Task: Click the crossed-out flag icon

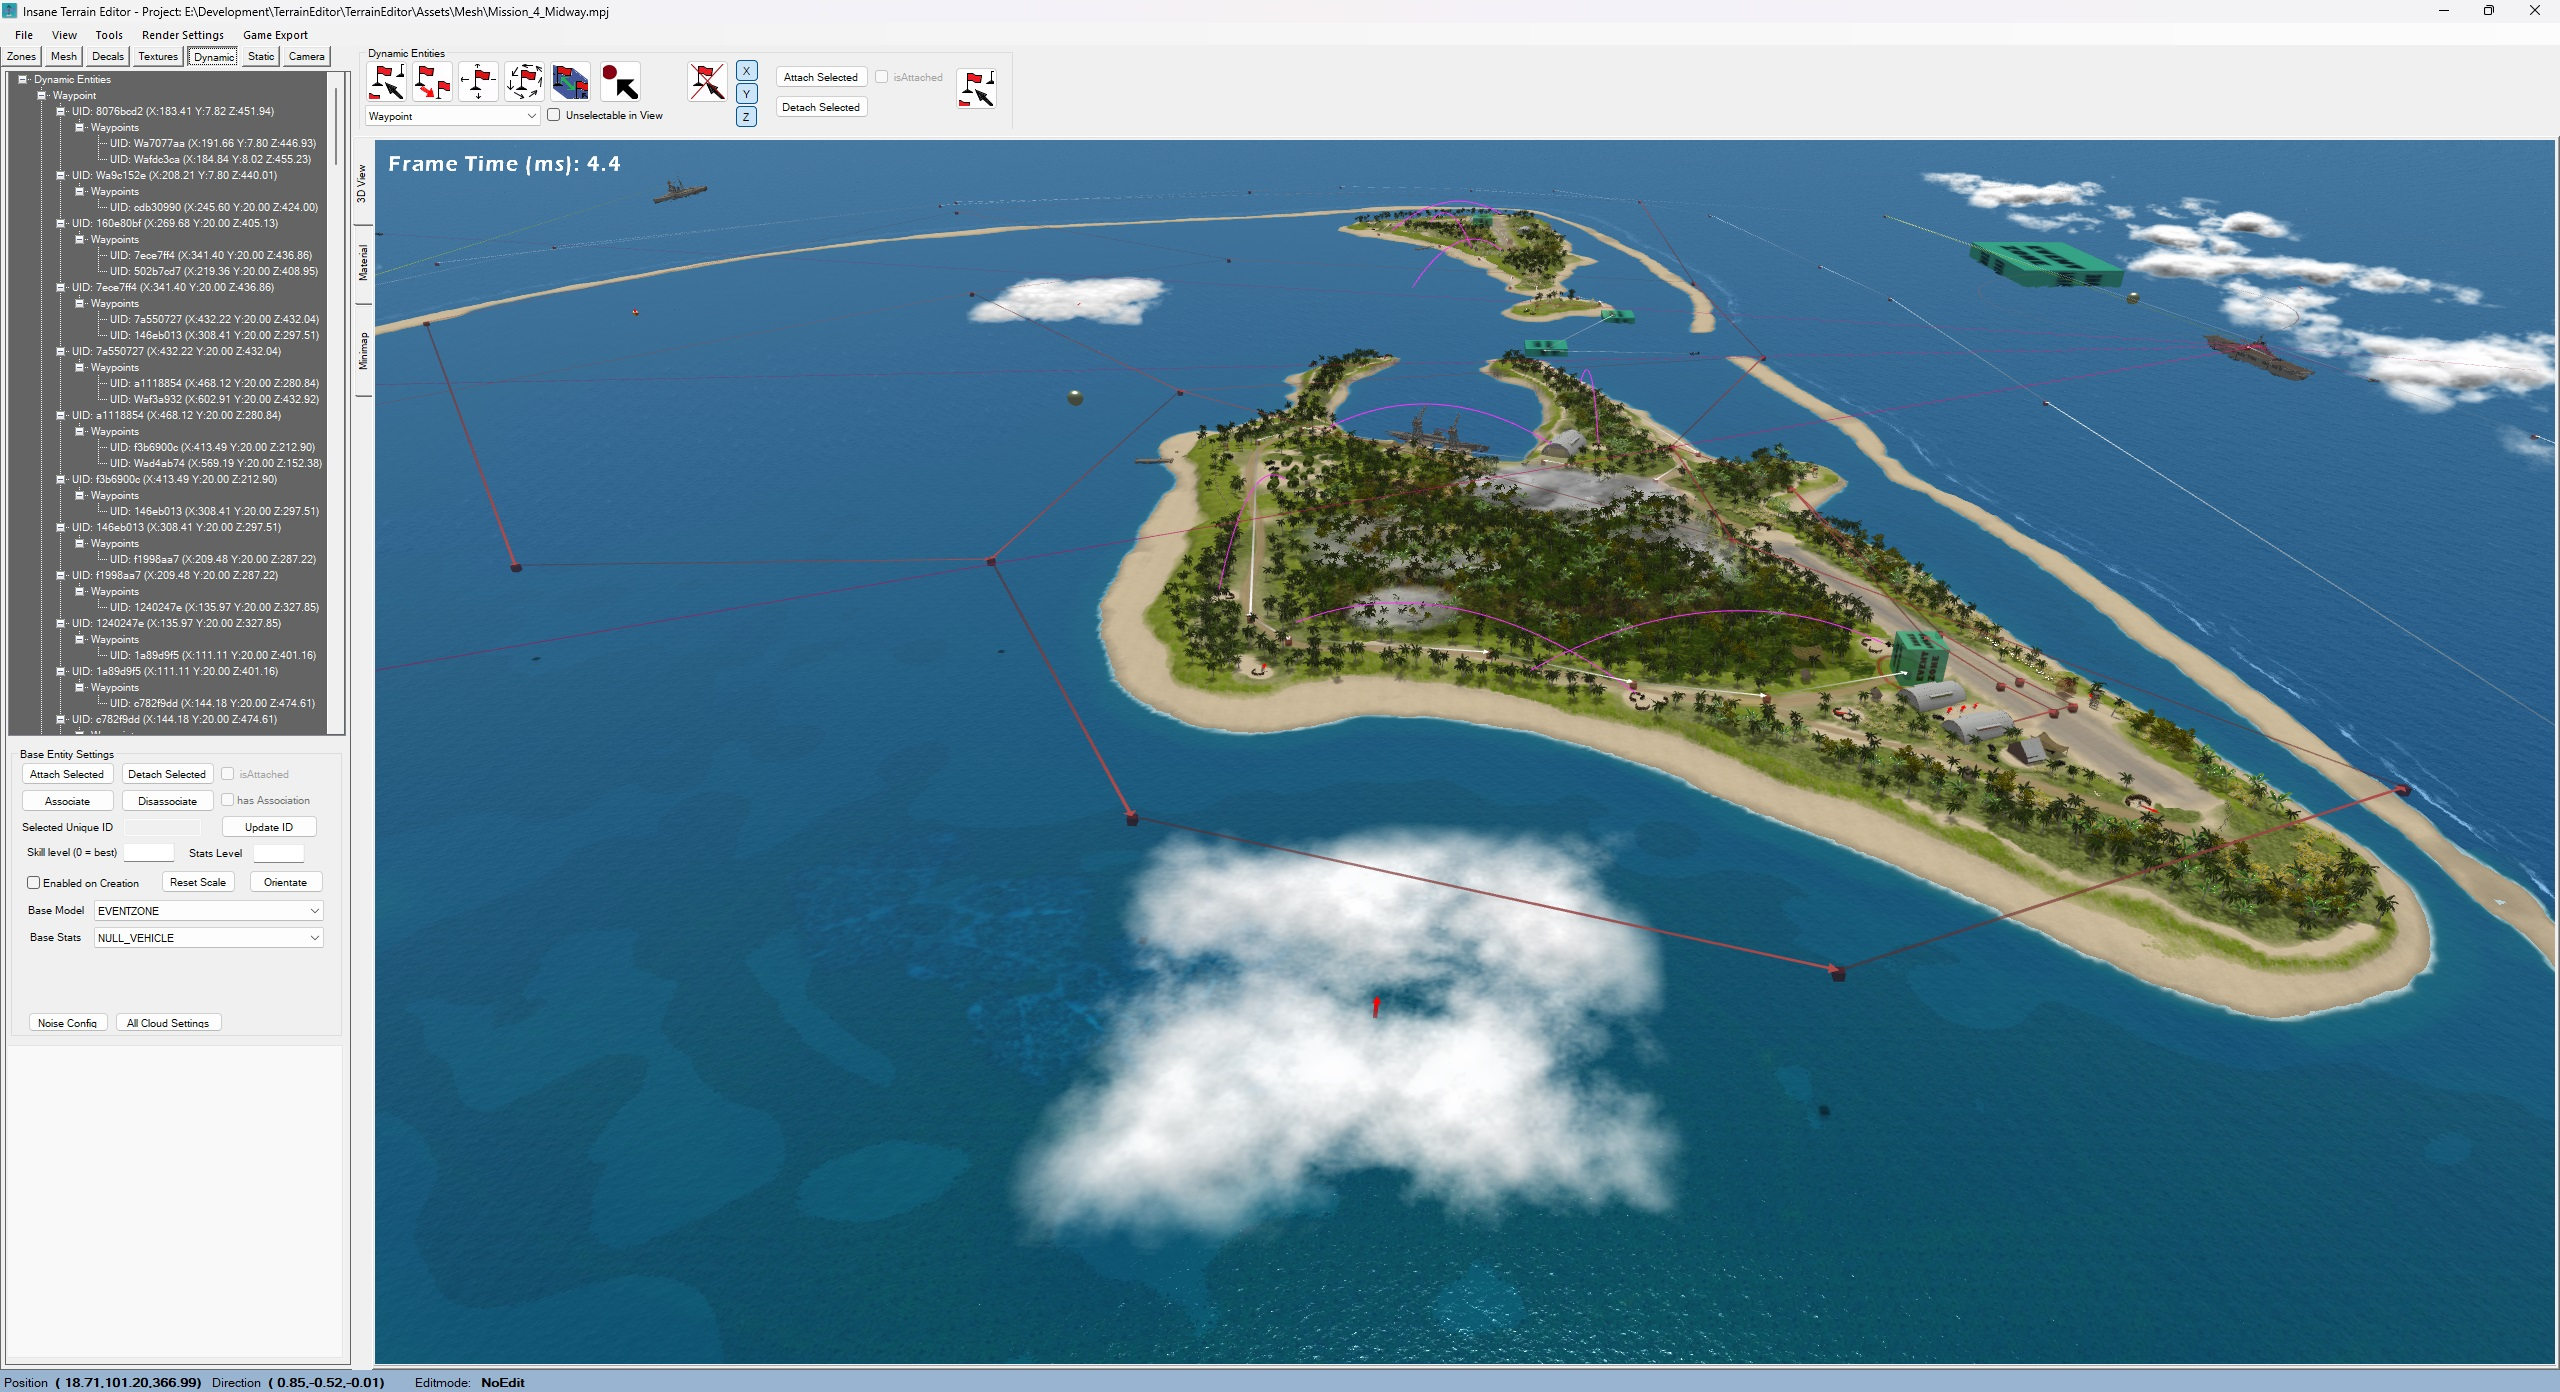Action: 706,82
